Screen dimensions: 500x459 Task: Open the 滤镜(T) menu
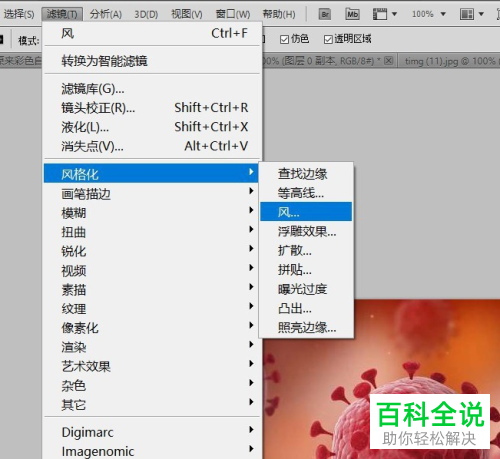tap(62, 14)
